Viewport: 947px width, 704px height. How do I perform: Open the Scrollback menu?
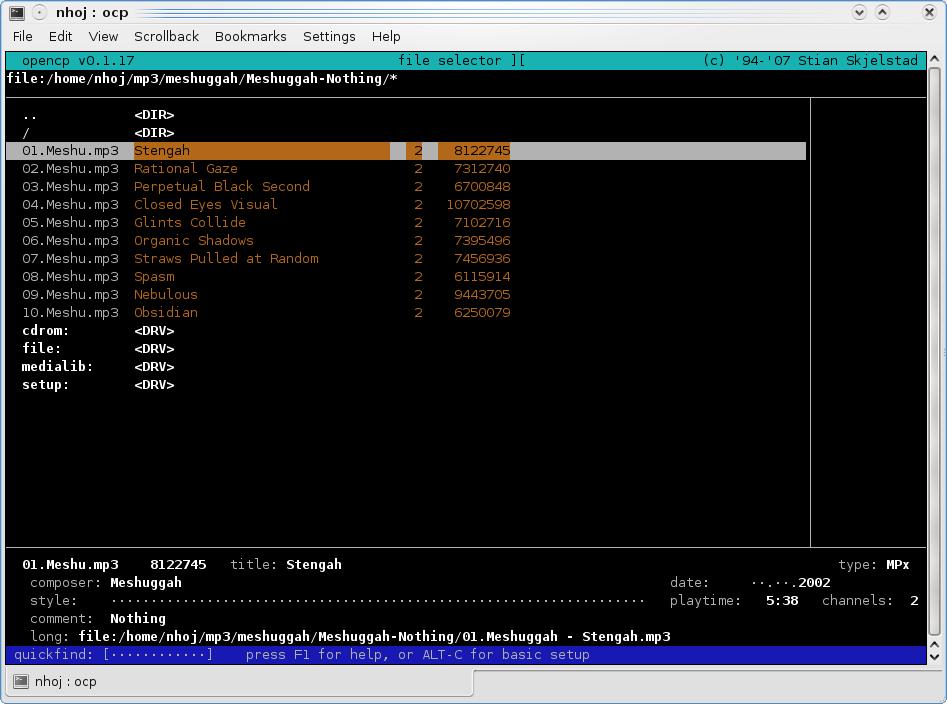[x=166, y=36]
